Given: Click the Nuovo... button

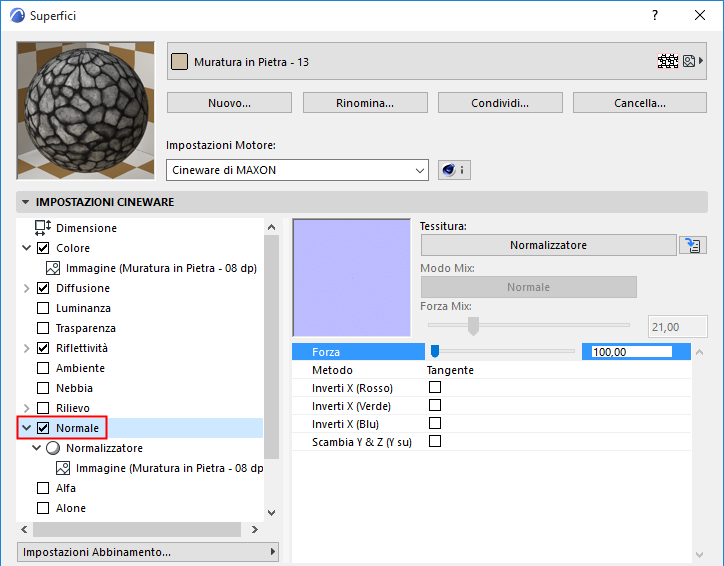Looking at the screenshot, I should [x=229, y=102].
